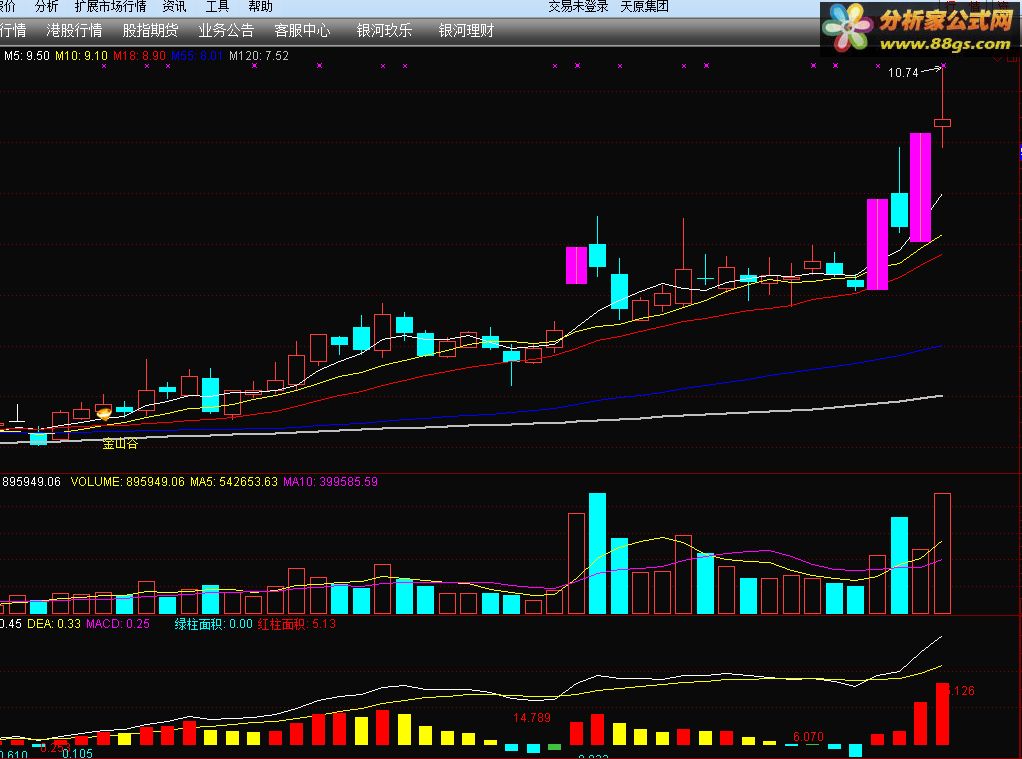Select the rightmost hollow red volume bar
Viewport: 1022px width, 759px height.
click(942, 554)
